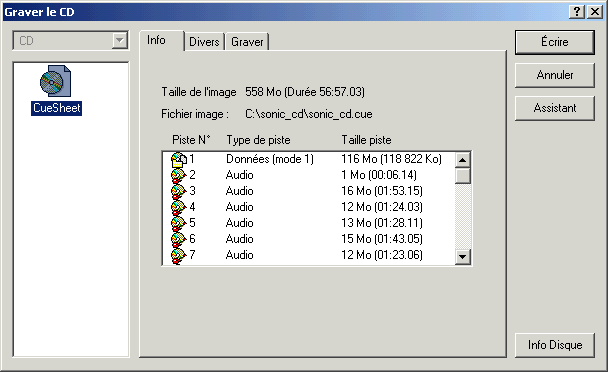The width and height of the screenshot is (608, 372).
Task: Open the CD type dropdown arrow
Action: 120,40
